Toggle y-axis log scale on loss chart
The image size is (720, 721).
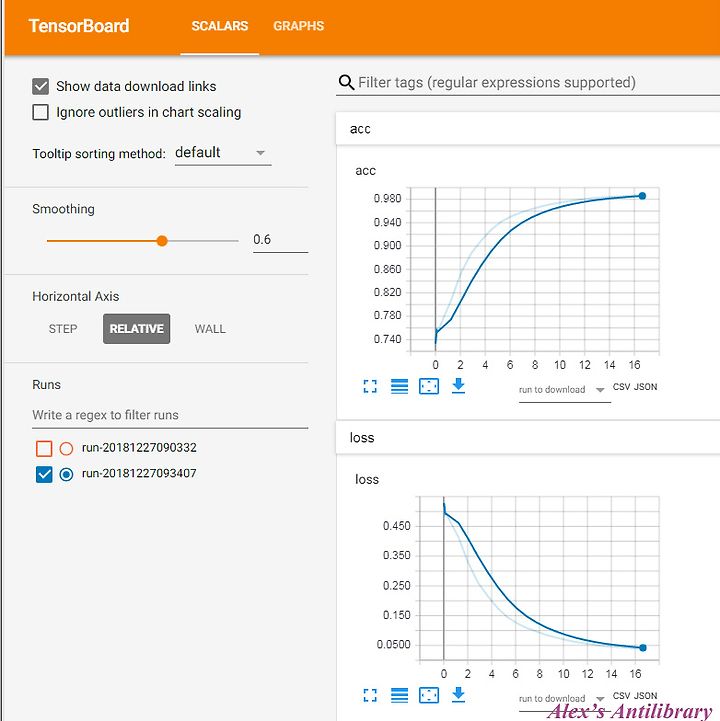[x=399, y=695]
